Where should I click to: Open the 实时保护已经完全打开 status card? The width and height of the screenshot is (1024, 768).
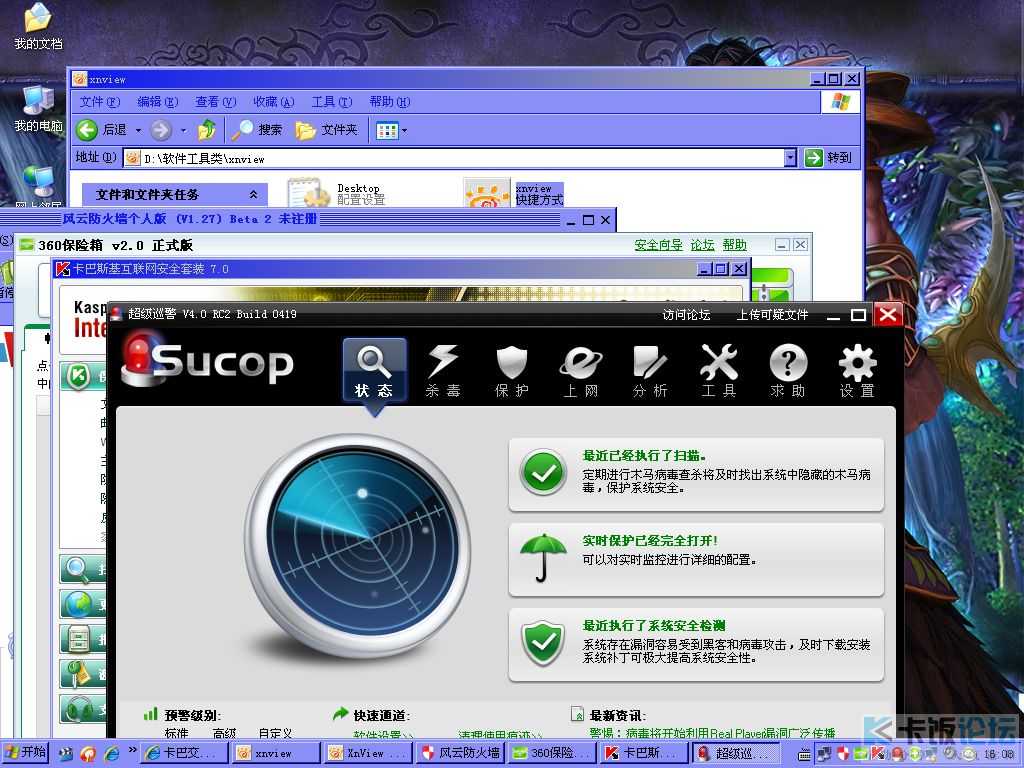(696, 559)
